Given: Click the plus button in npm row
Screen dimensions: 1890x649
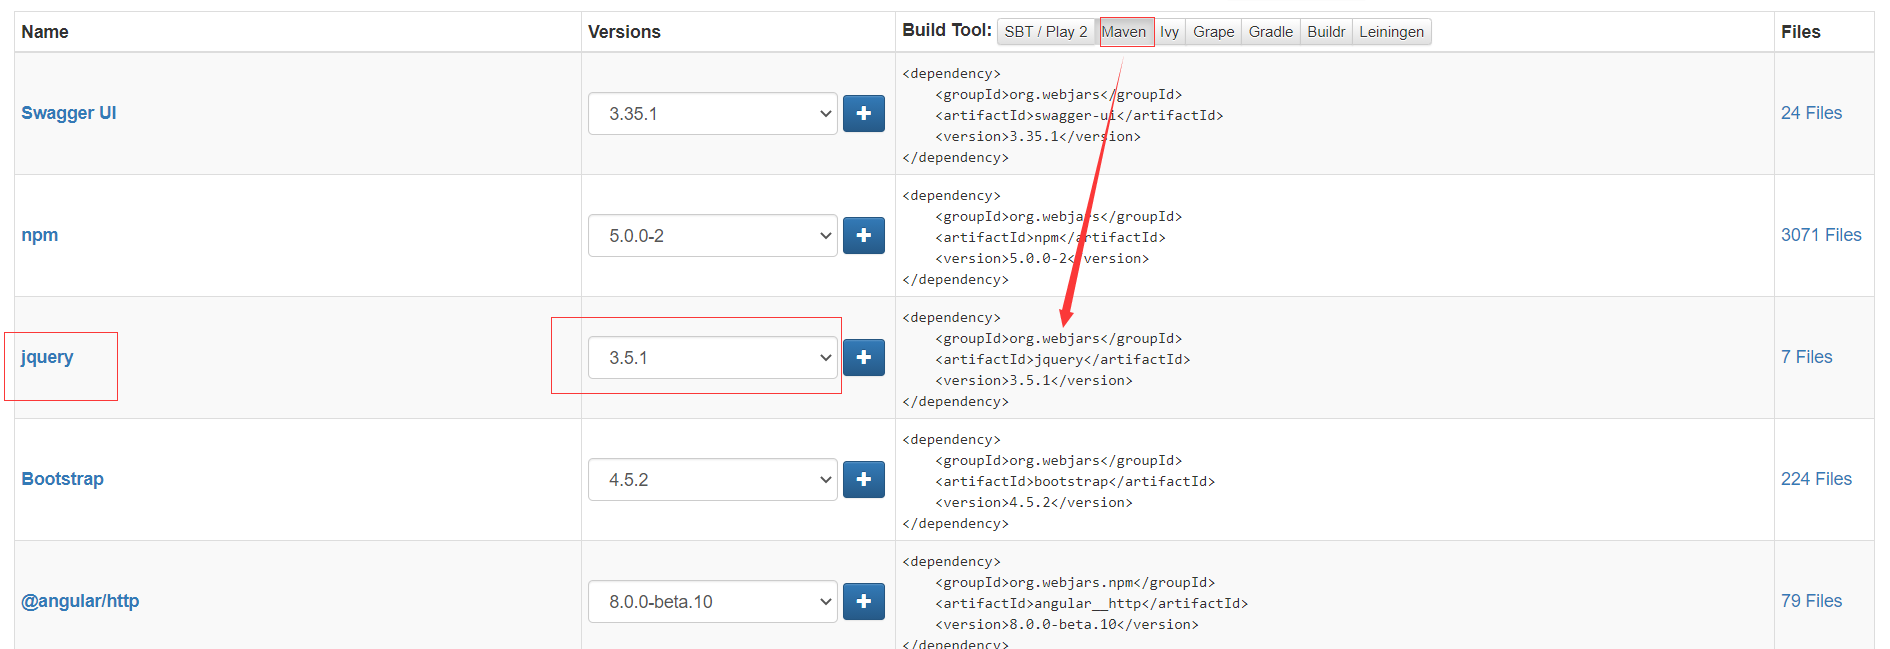Looking at the screenshot, I should [x=864, y=236].
